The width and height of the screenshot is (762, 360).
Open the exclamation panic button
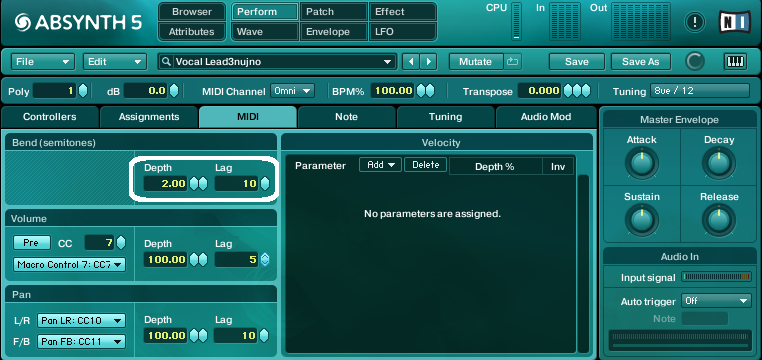694,22
